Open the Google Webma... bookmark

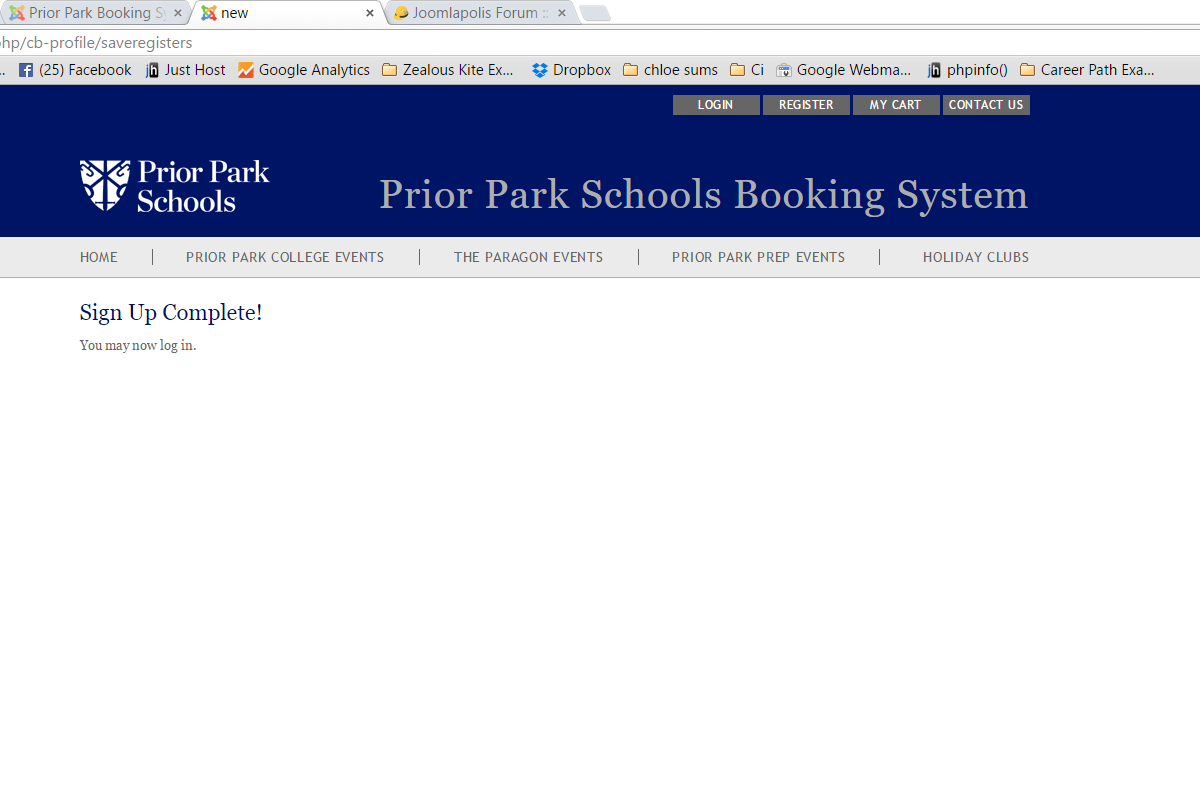pyautogui.click(x=844, y=70)
